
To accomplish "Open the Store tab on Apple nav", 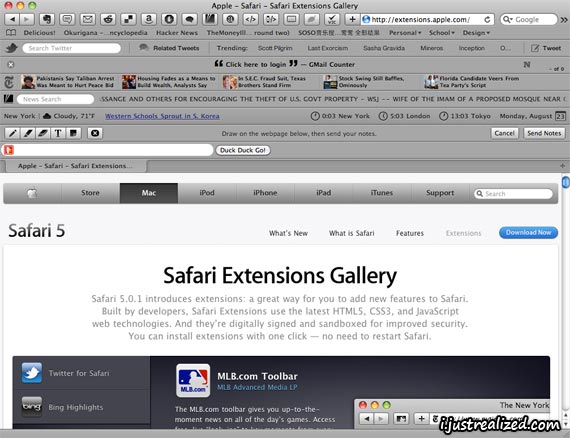I will point(90,193).
